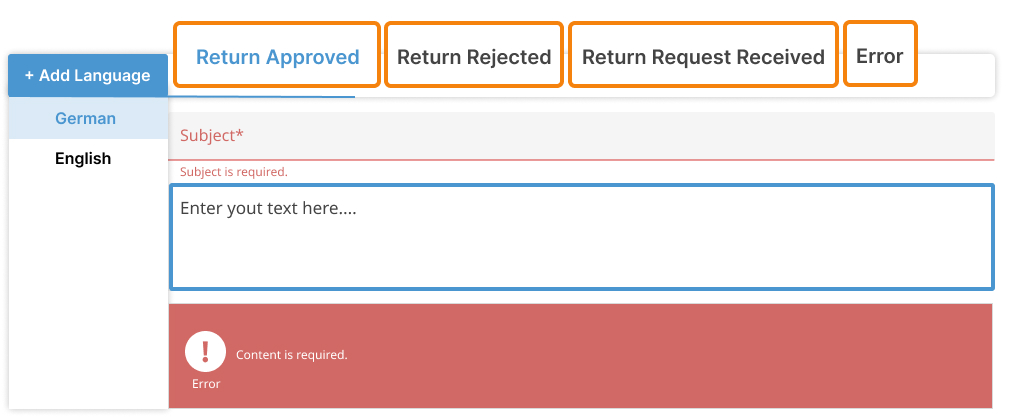Click the asterisk in the Subject* label
Screen dimensions: 1014x417
coord(240,133)
